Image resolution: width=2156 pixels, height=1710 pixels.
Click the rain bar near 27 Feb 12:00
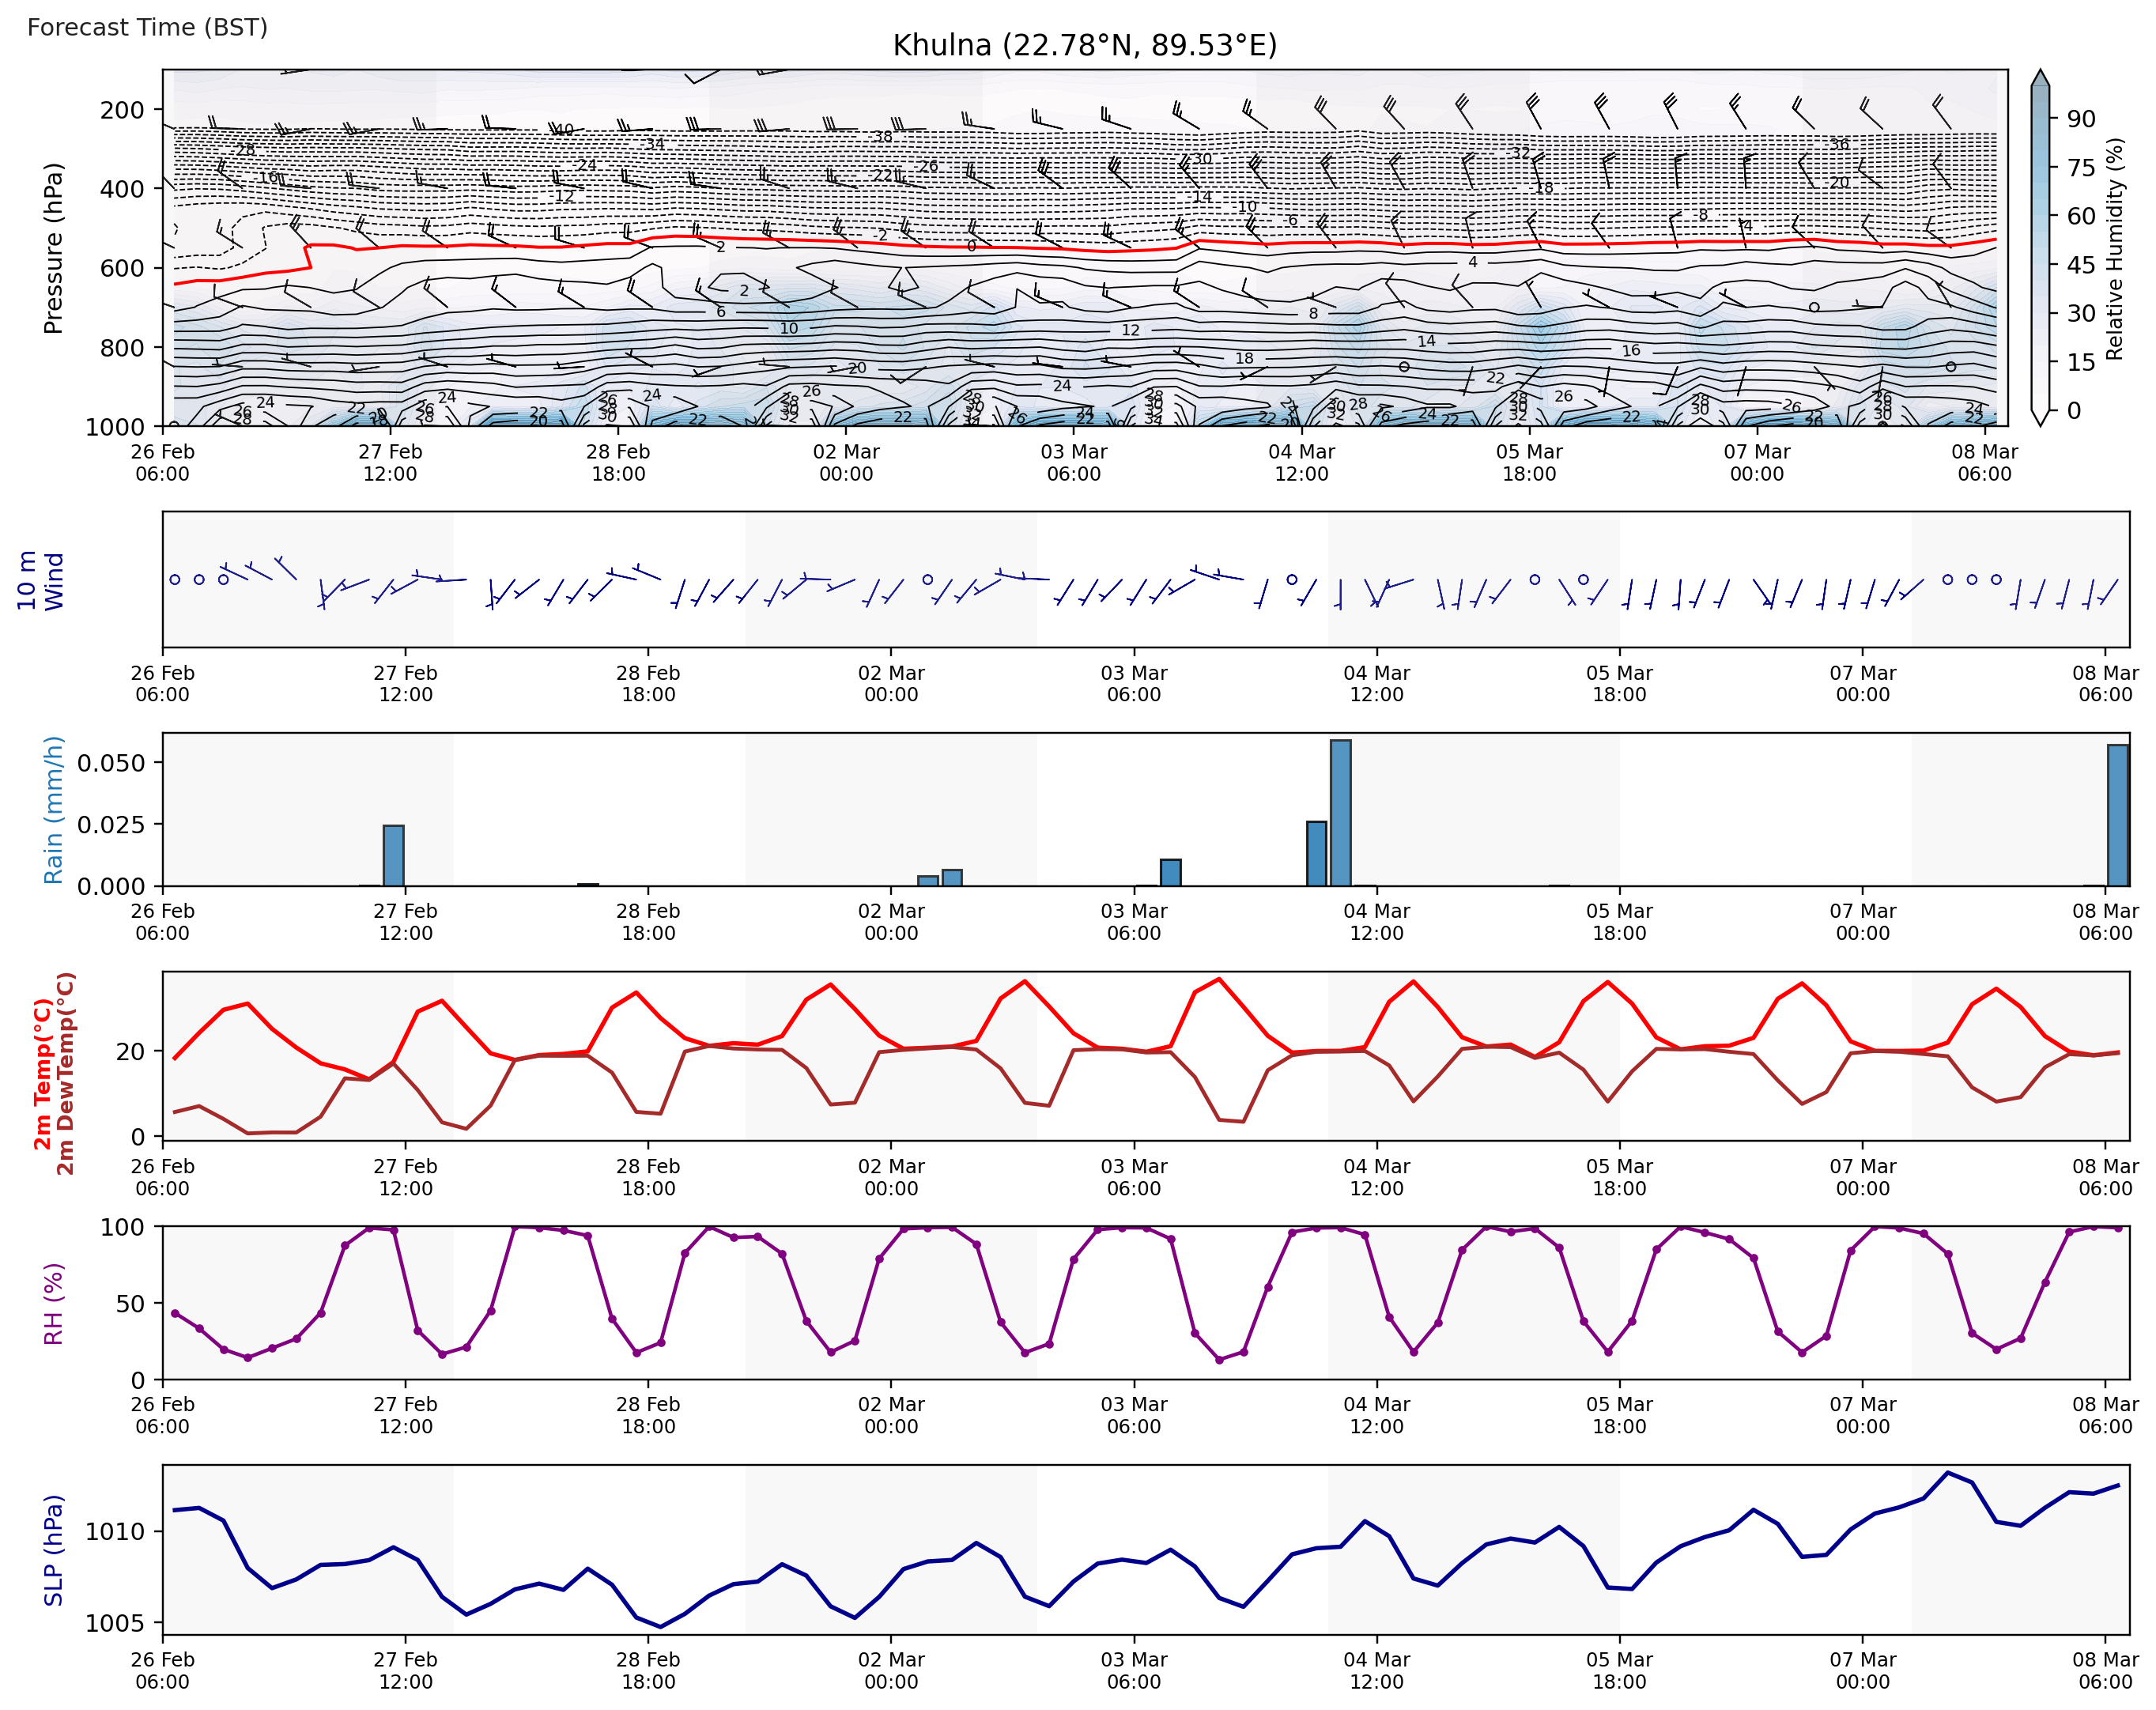coord(393,855)
